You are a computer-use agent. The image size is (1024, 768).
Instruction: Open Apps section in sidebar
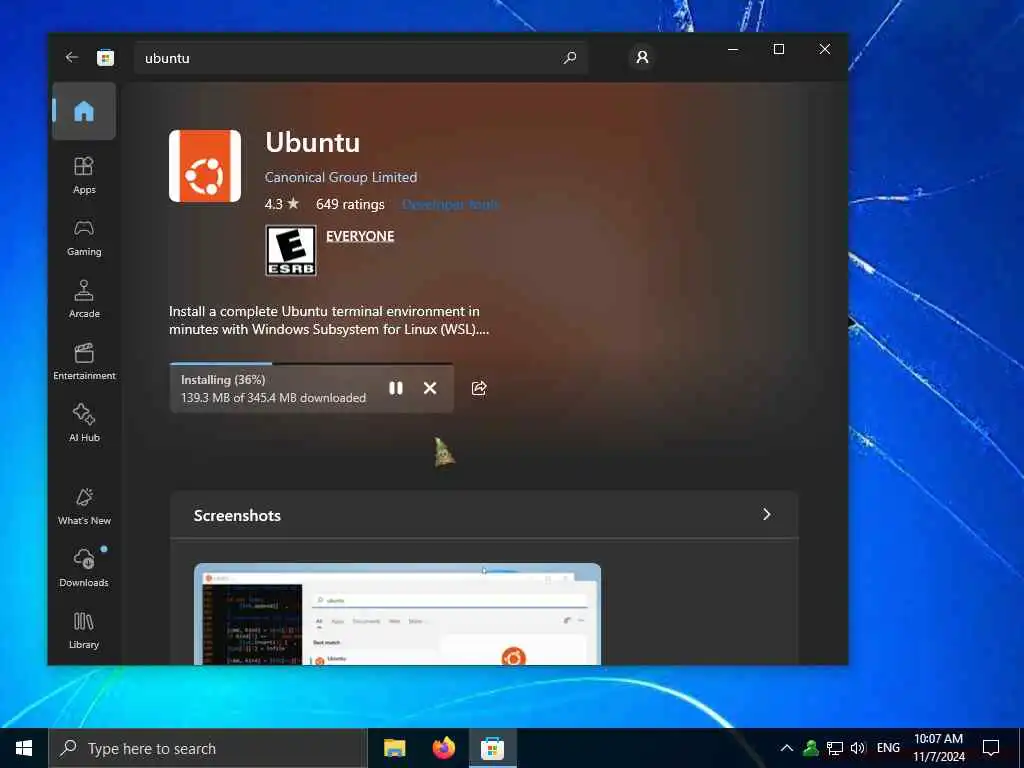click(x=84, y=175)
